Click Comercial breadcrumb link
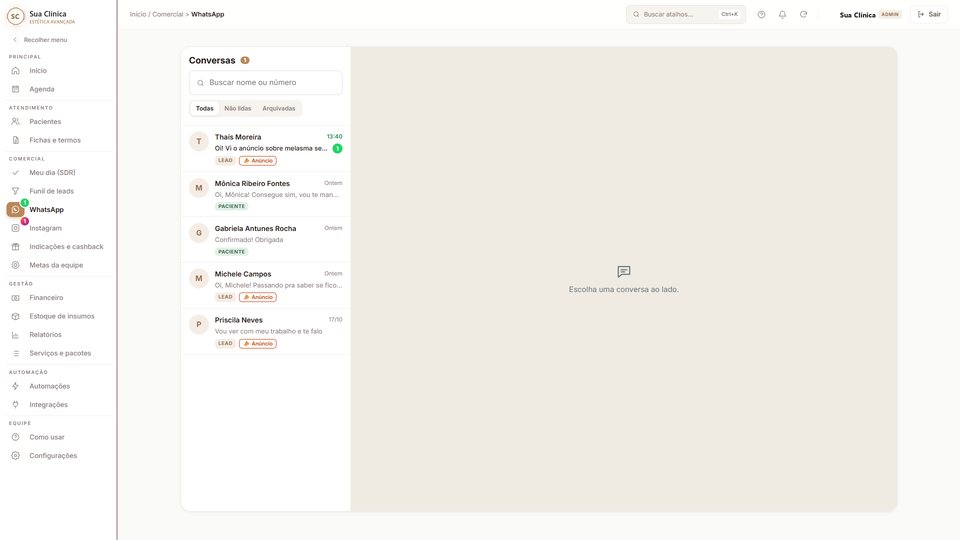This screenshot has width=960, height=540. point(168,14)
